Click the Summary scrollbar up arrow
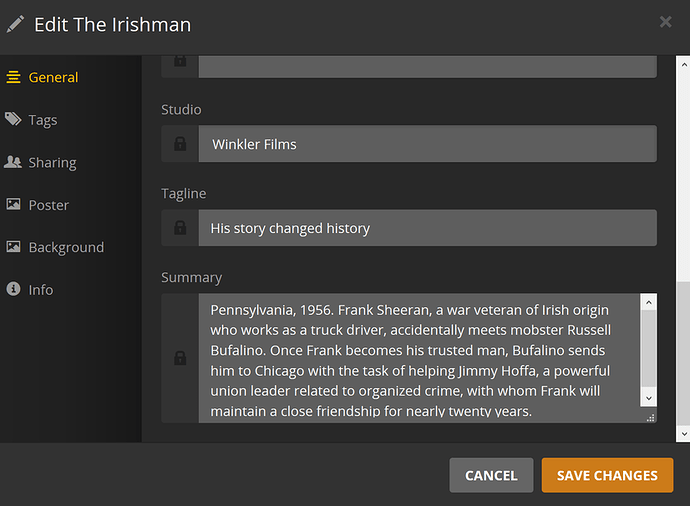The width and height of the screenshot is (690, 506). [649, 301]
